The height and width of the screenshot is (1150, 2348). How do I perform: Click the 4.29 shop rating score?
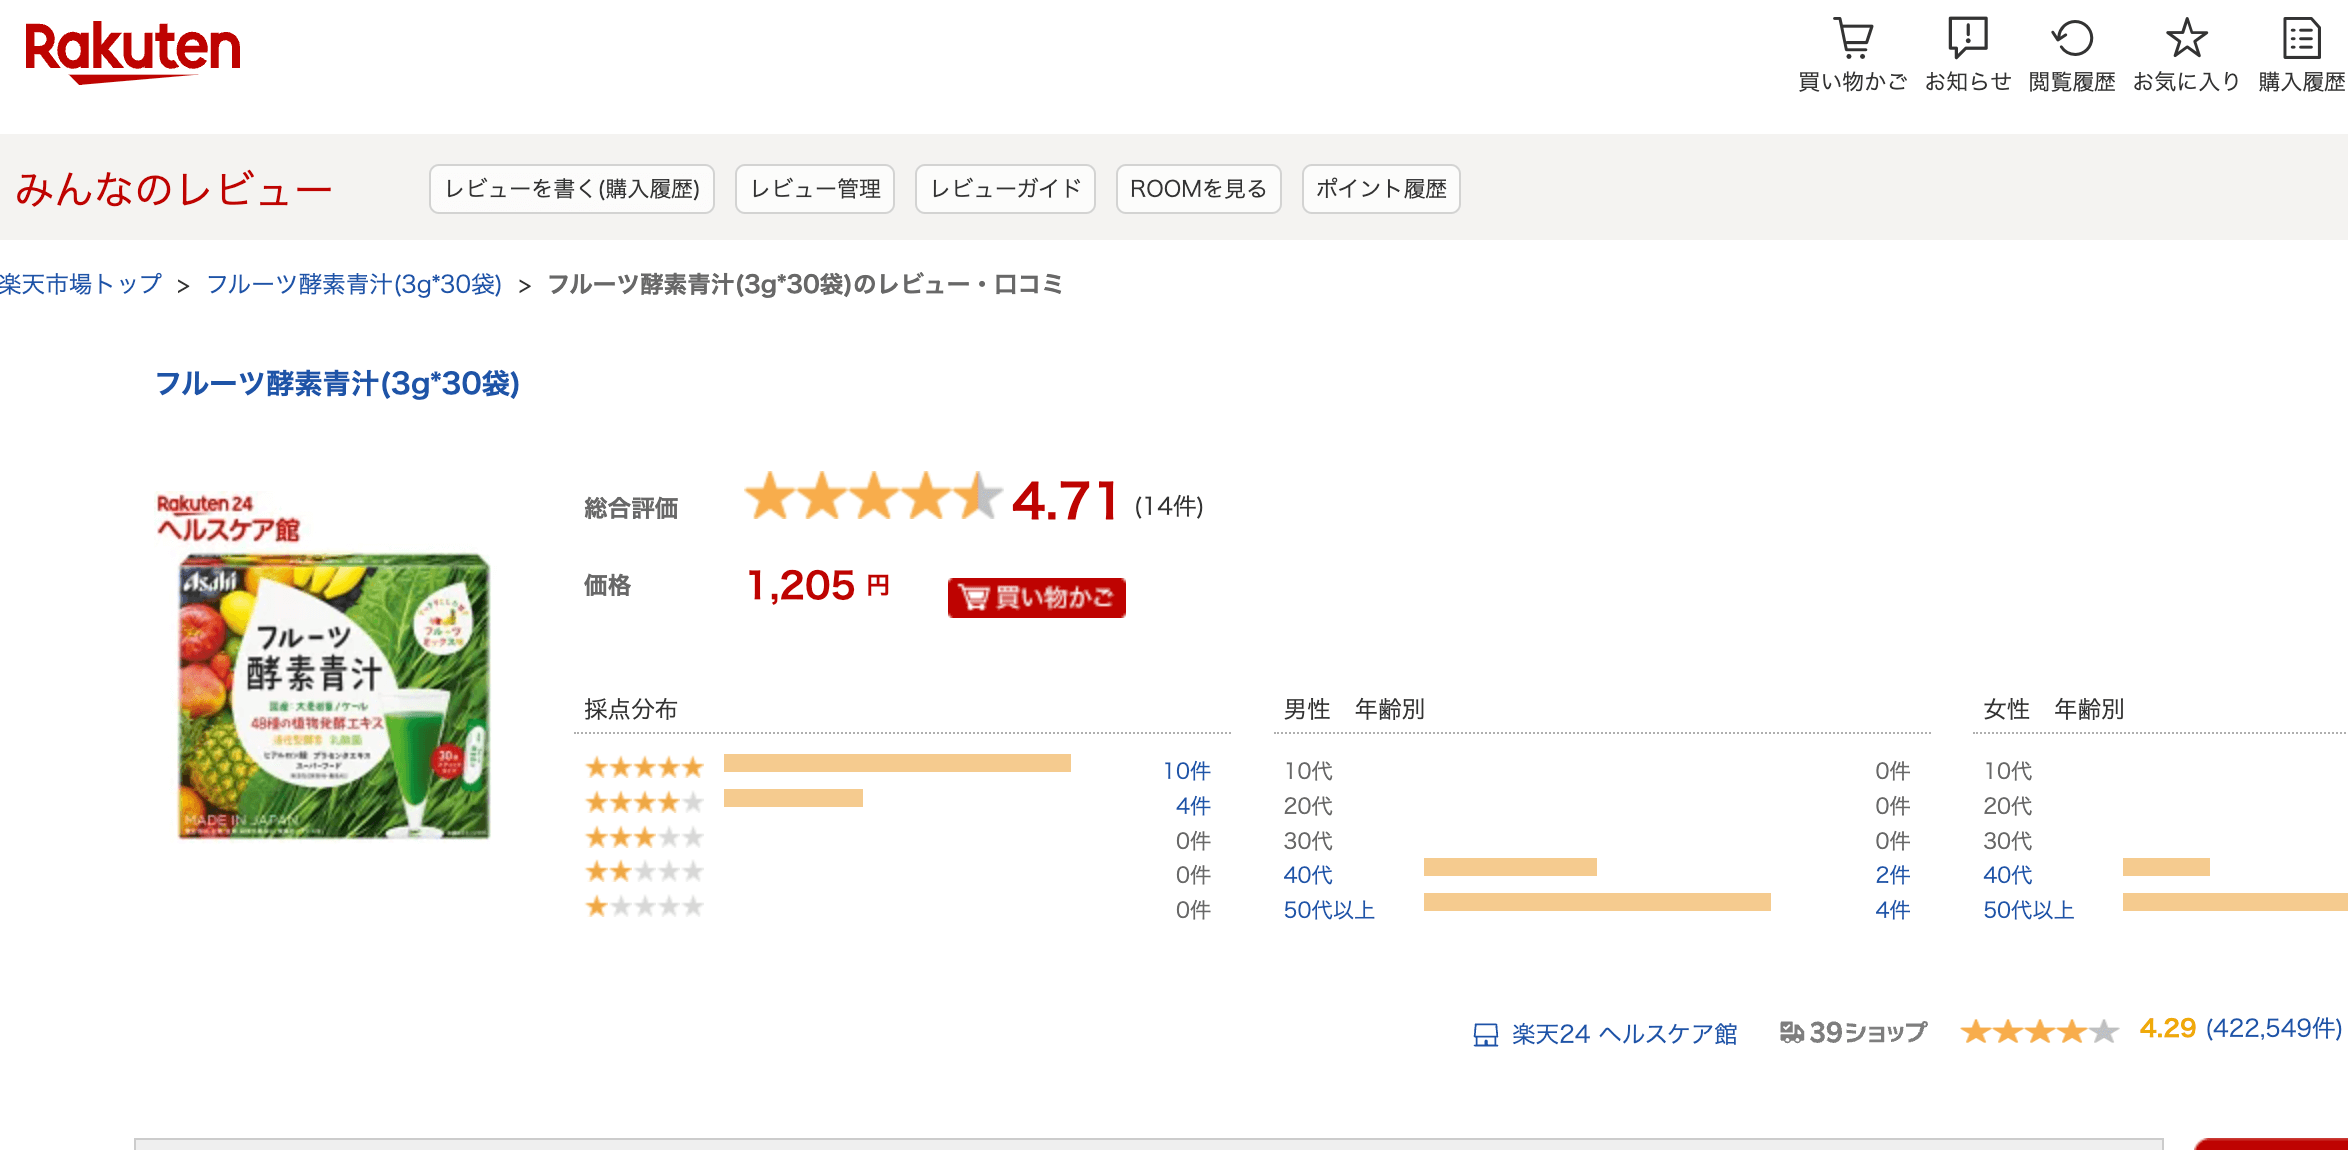point(2167,1028)
